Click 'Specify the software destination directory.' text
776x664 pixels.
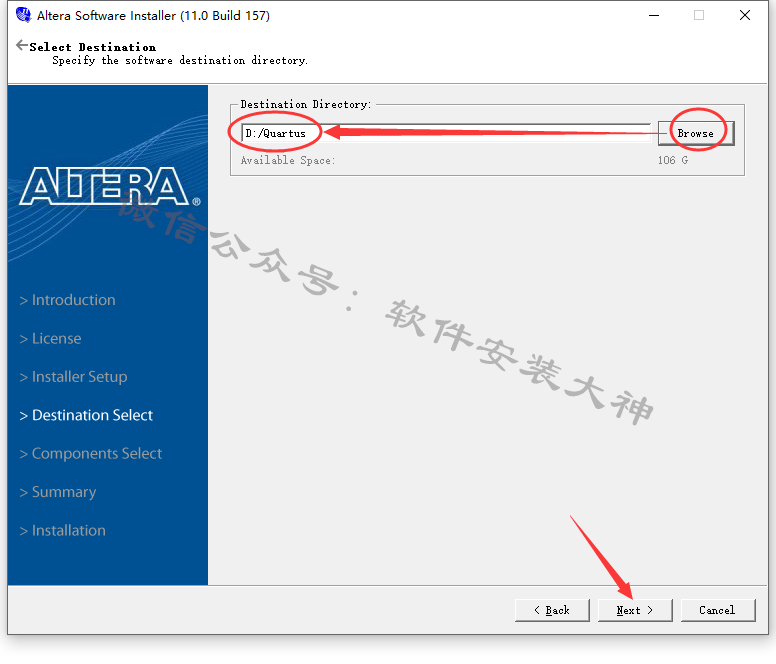180,60
